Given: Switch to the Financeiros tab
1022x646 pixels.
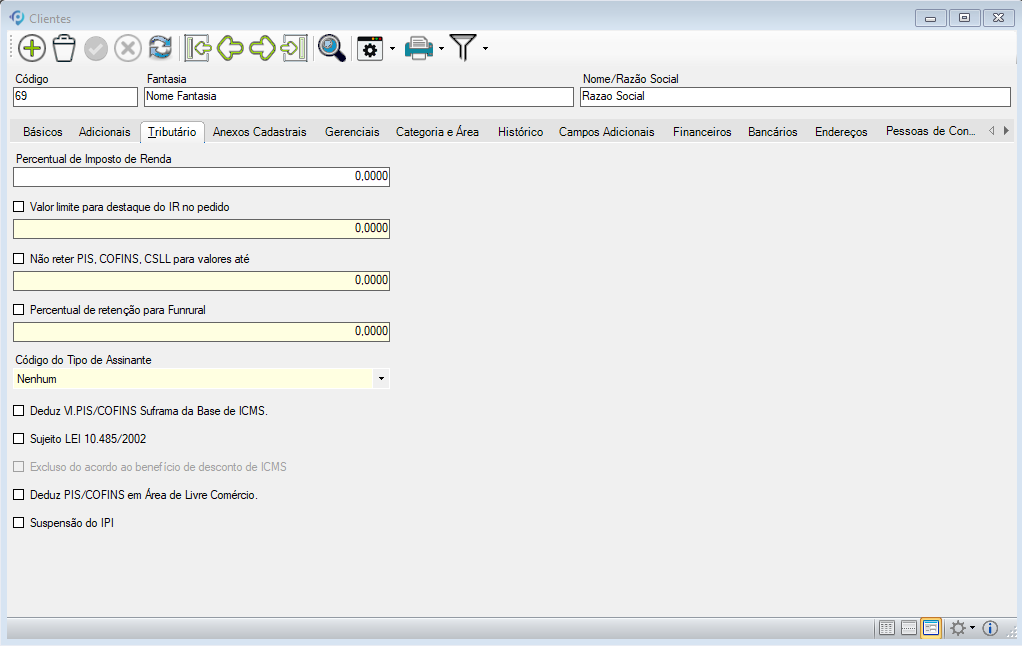Looking at the screenshot, I should pyautogui.click(x=702, y=132).
